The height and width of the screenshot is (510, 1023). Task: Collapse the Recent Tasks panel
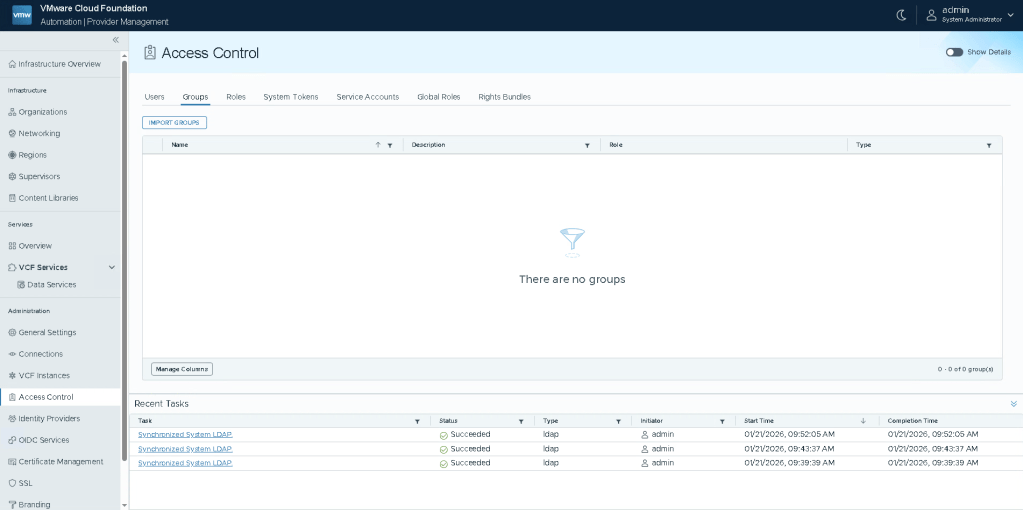(1013, 404)
